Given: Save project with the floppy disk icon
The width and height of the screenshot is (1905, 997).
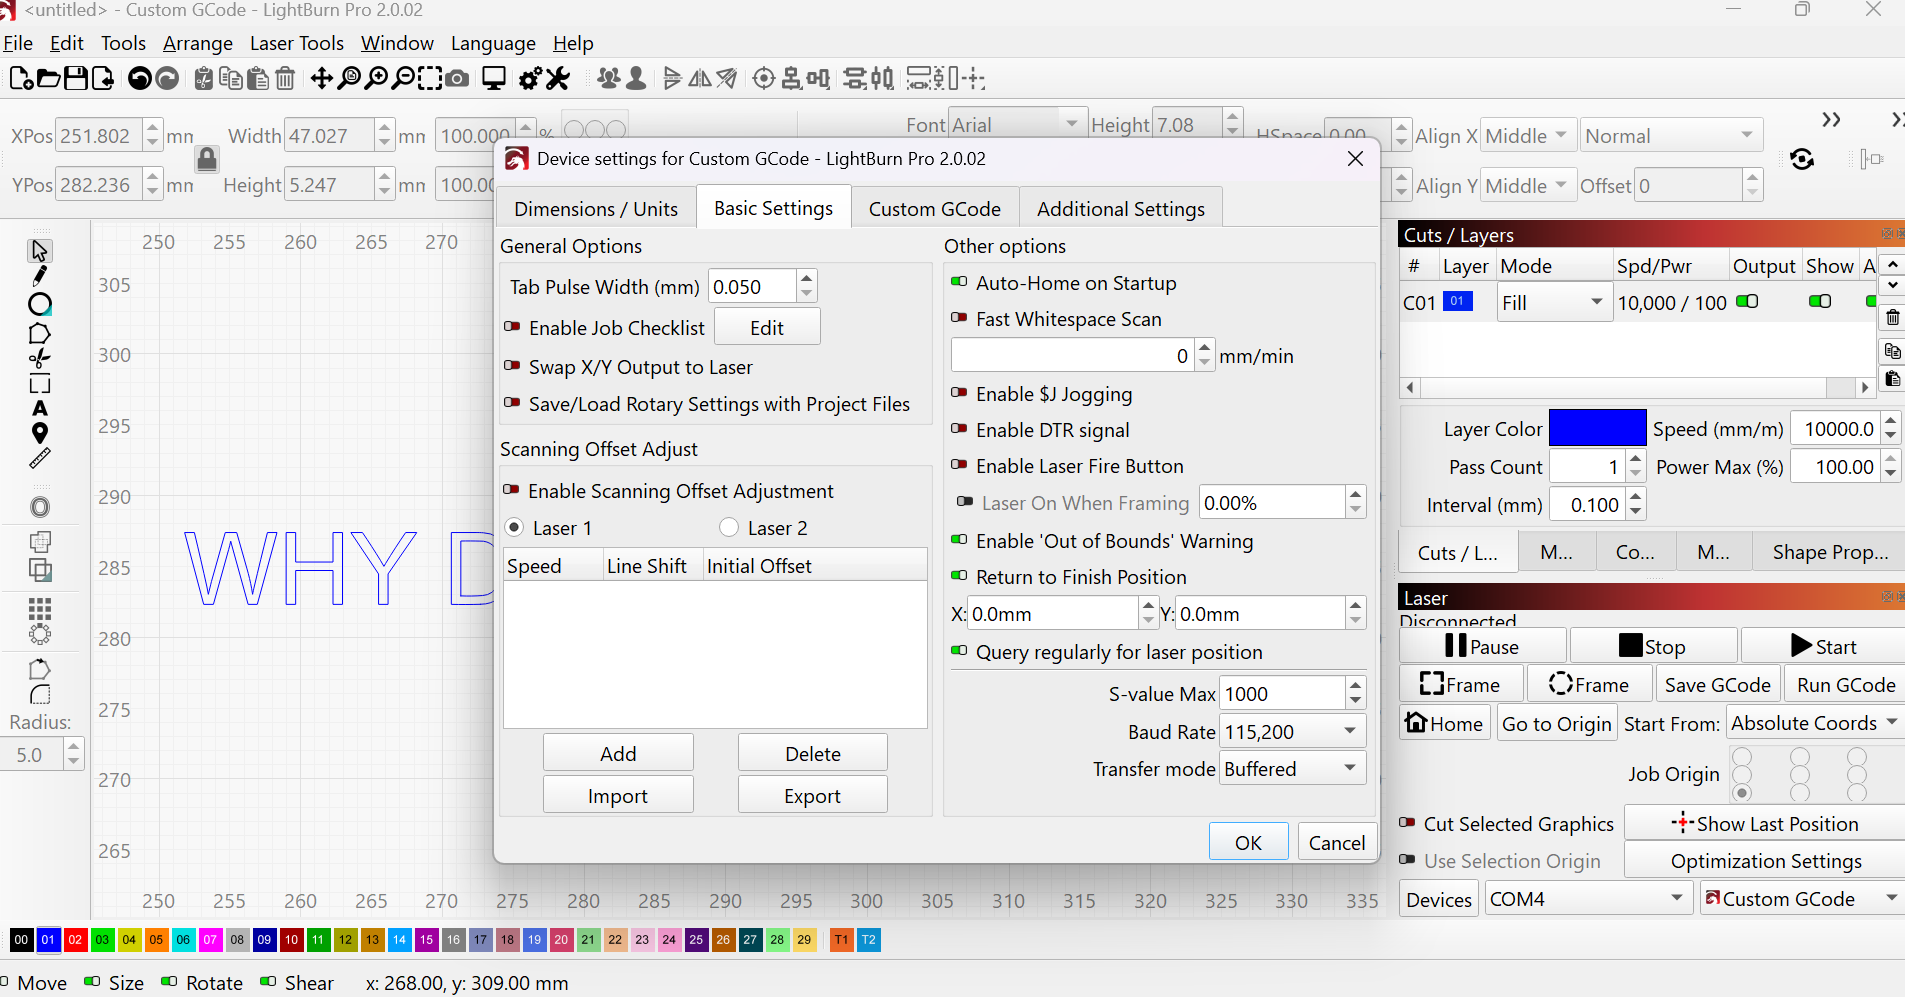Looking at the screenshot, I should pyautogui.click(x=75, y=78).
